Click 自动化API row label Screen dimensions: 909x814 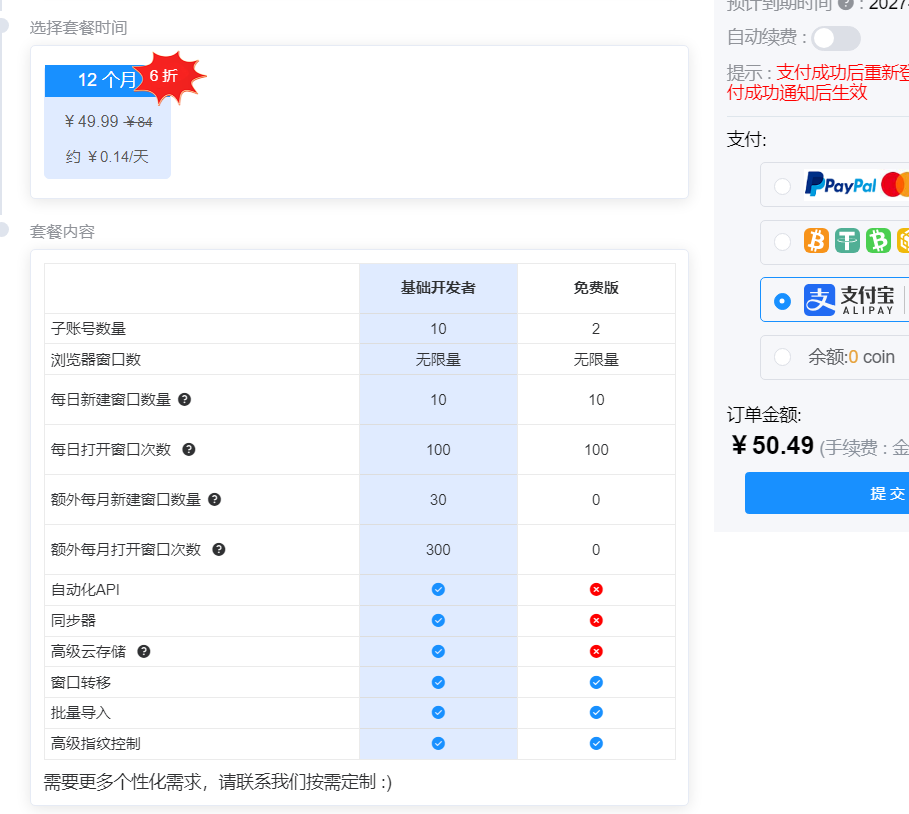85,590
